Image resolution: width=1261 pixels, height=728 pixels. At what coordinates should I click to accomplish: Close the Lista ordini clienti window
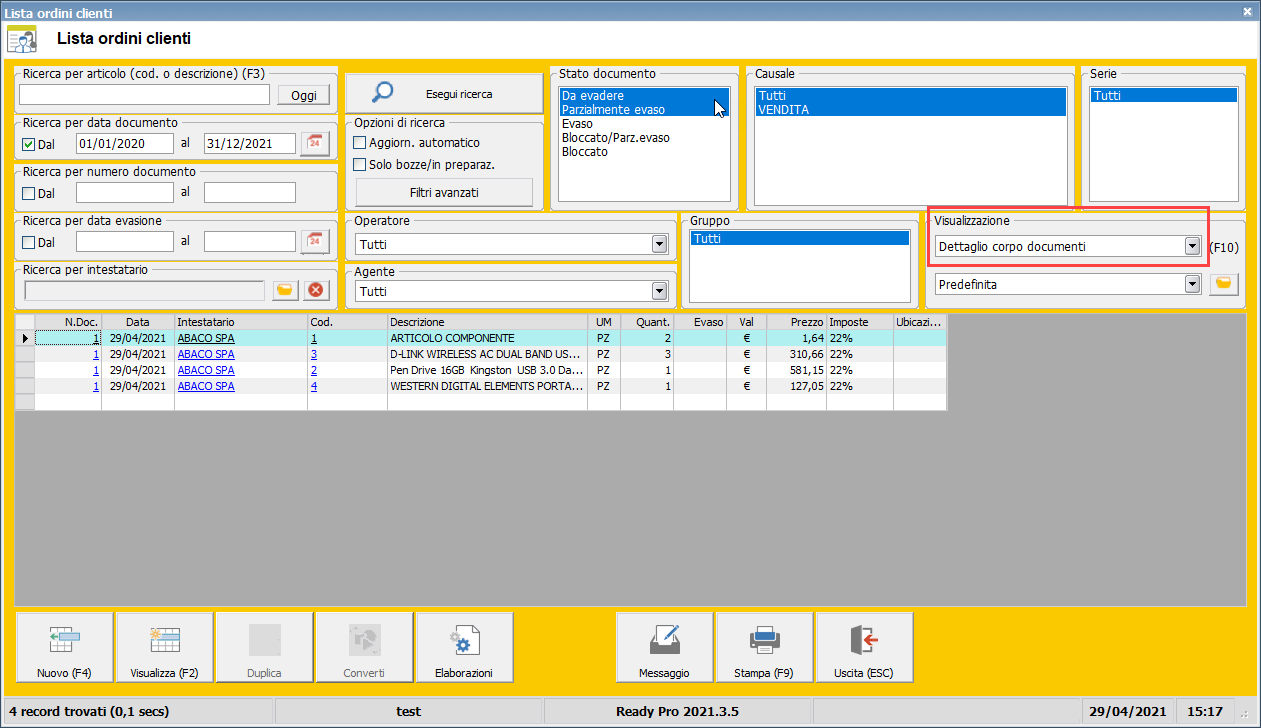1247,13
